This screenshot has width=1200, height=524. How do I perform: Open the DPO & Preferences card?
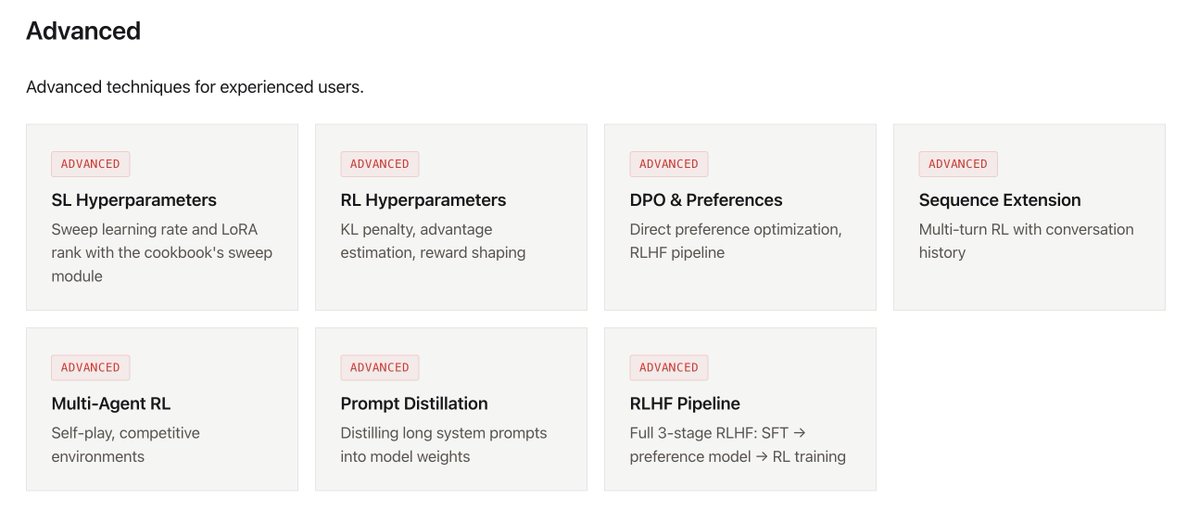(740, 217)
